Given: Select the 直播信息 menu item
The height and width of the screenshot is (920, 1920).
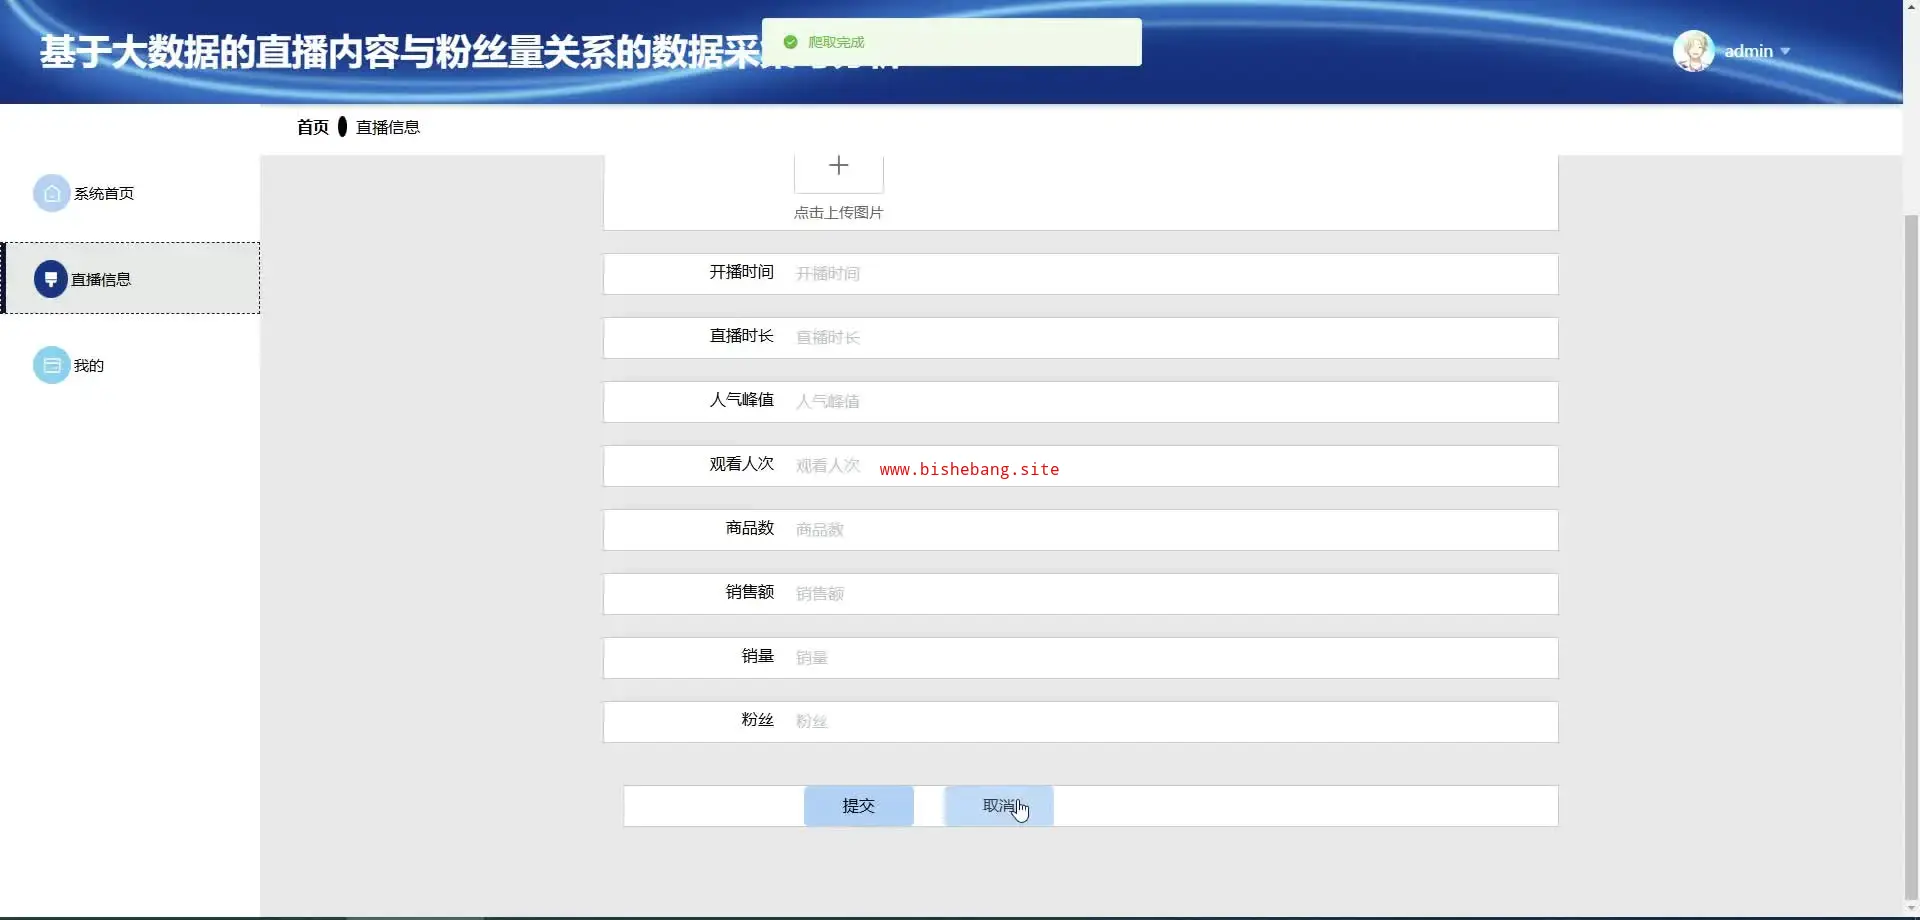Looking at the screenshot, I should click(130, 278).
